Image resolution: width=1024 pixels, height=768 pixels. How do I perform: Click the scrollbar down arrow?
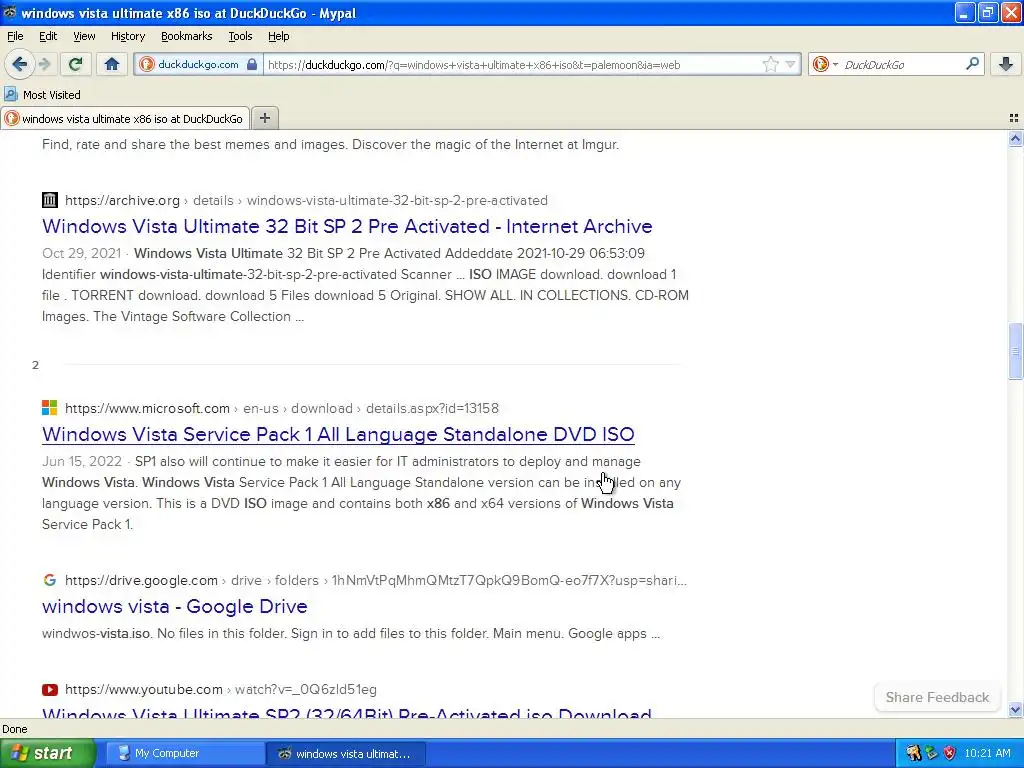click(x=1015, y=709)
